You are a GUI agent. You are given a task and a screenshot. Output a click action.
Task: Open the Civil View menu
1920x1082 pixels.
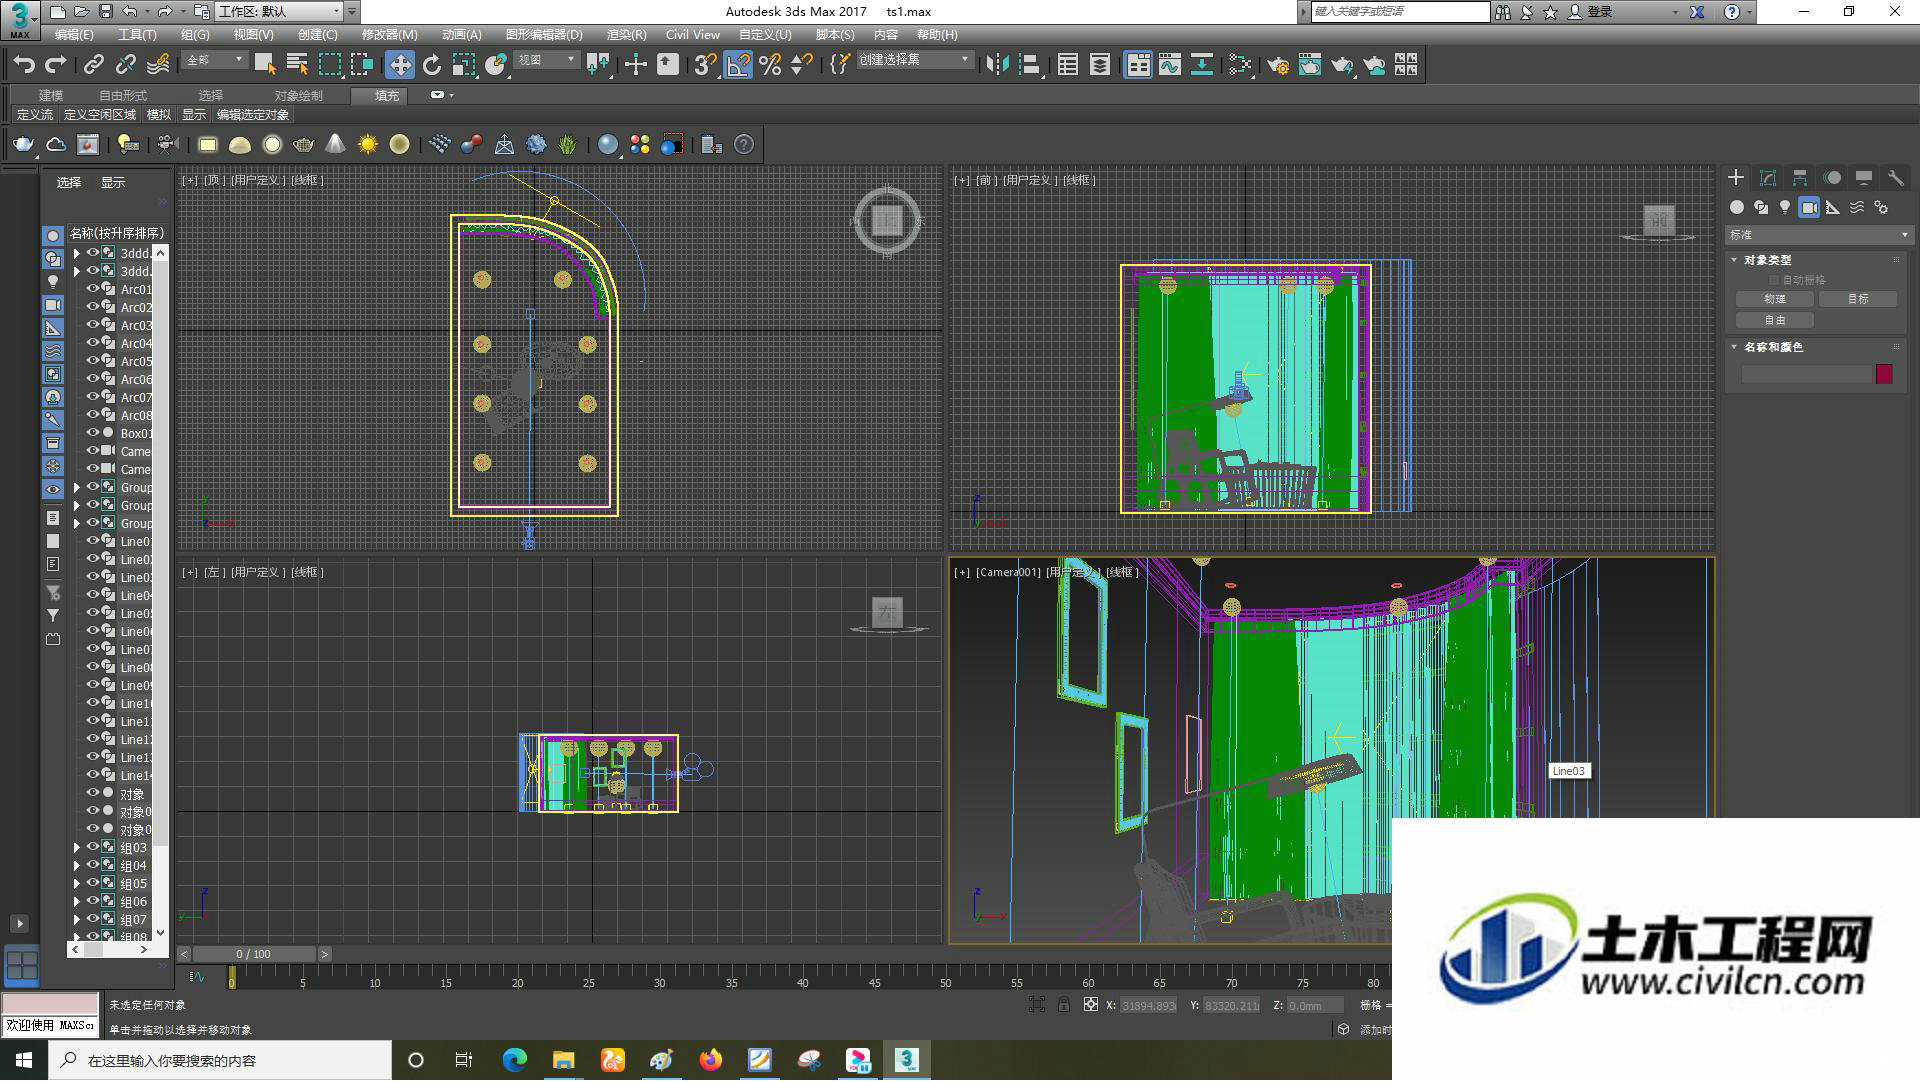coord(693,35)
